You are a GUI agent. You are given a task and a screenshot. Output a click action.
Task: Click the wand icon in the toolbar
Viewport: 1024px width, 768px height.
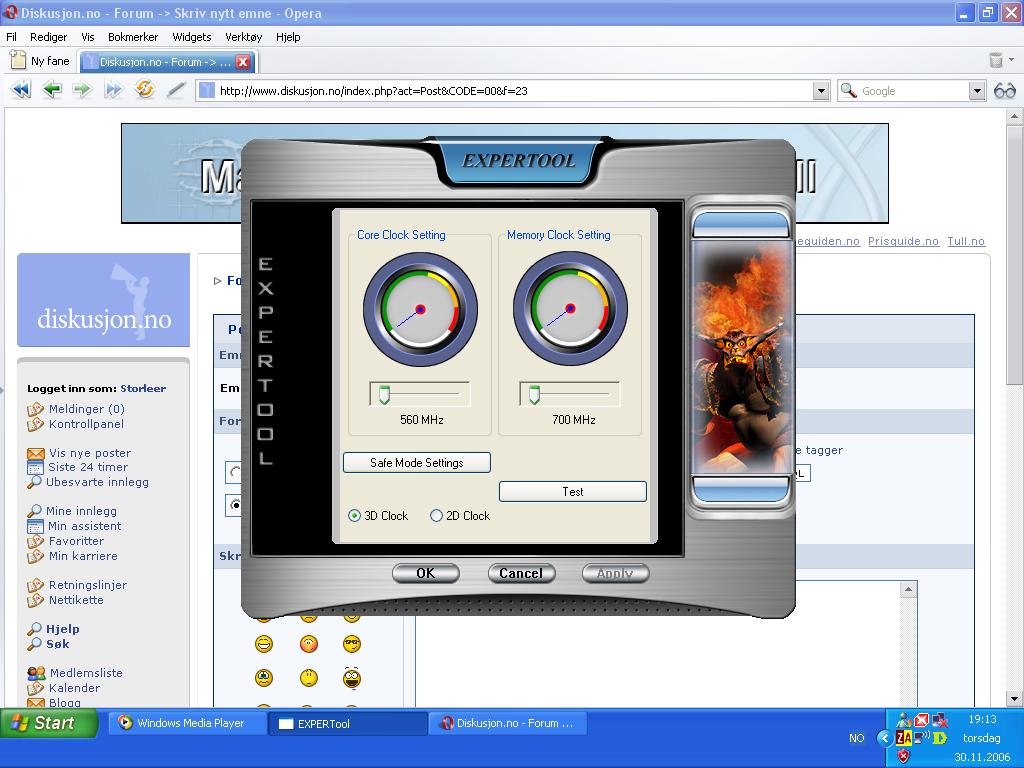point(175,89)
